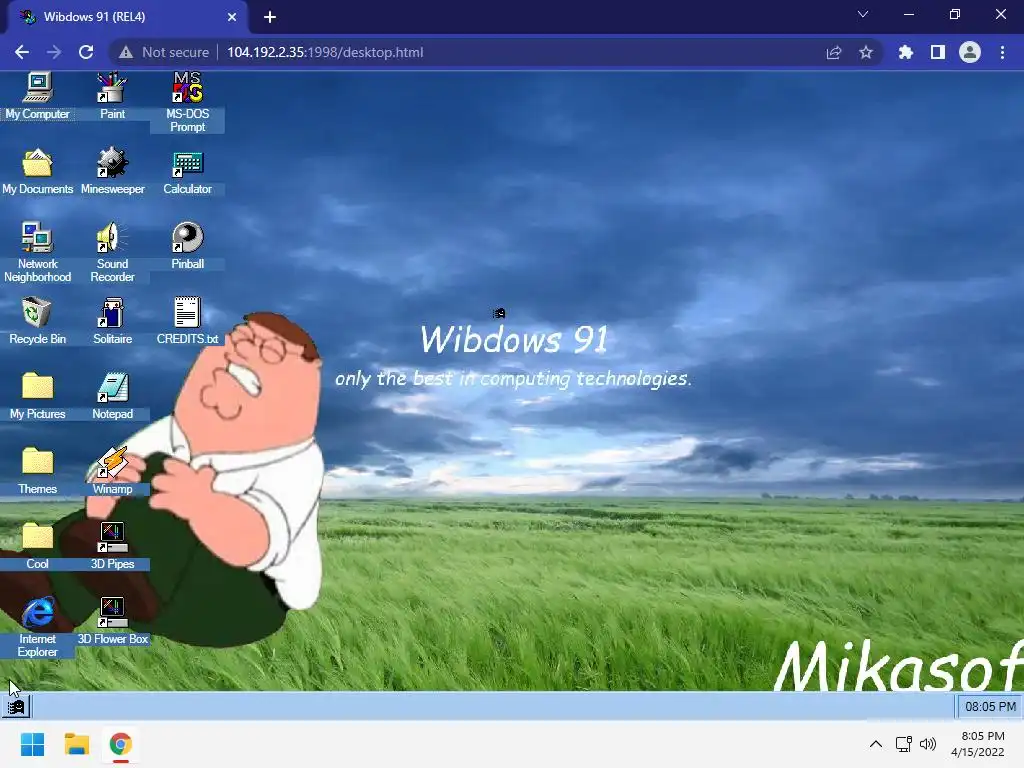
Task: Launch the Internet Explorer desktop icon
Action: click(37, 627)
